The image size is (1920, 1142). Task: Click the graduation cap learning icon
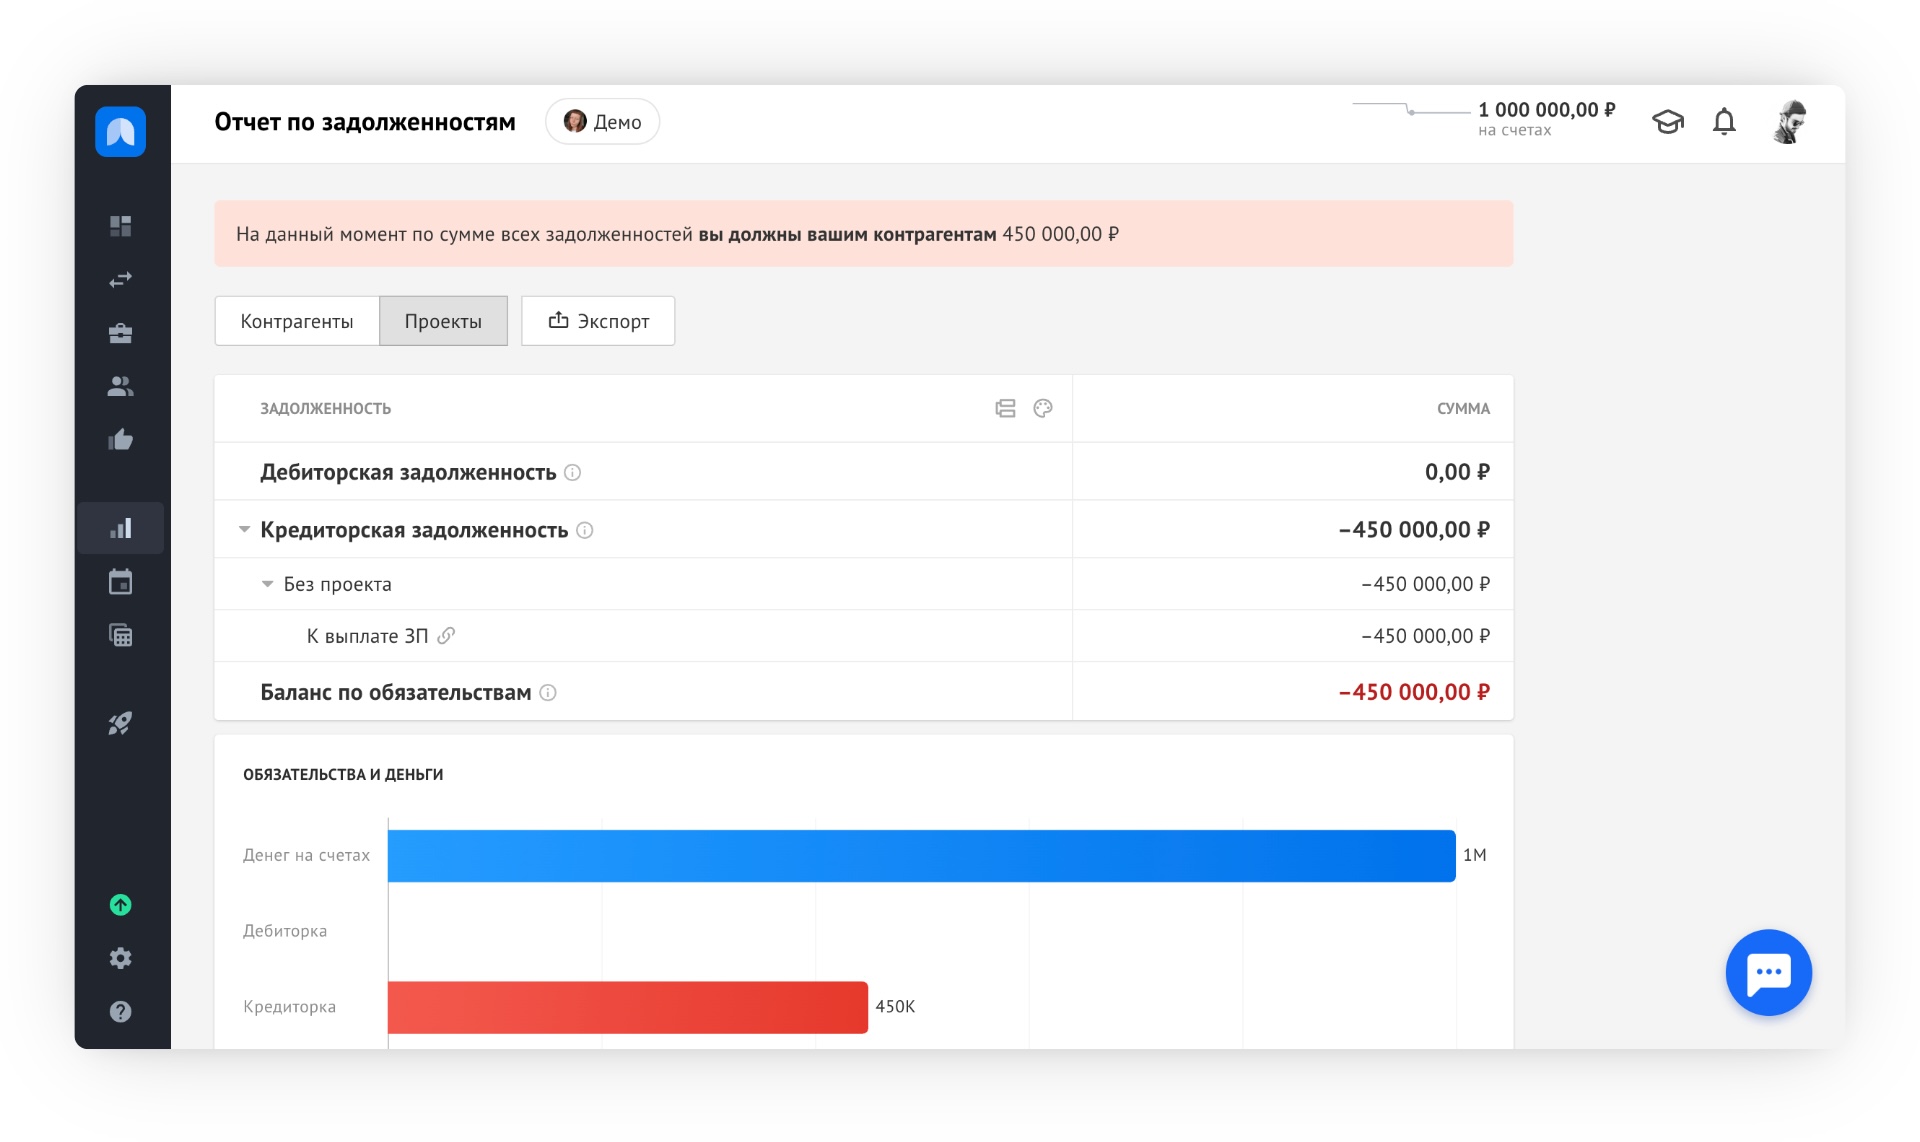pos(1667,122)
